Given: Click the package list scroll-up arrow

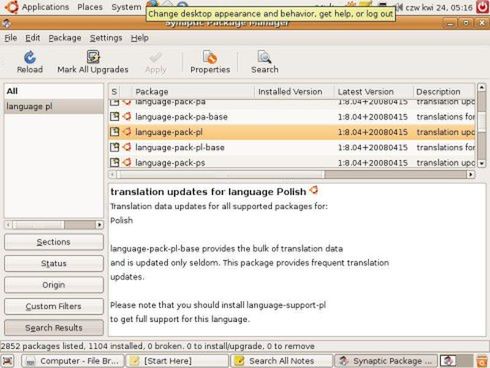Looking at the screenshot, I should click(x=481, y=87).
